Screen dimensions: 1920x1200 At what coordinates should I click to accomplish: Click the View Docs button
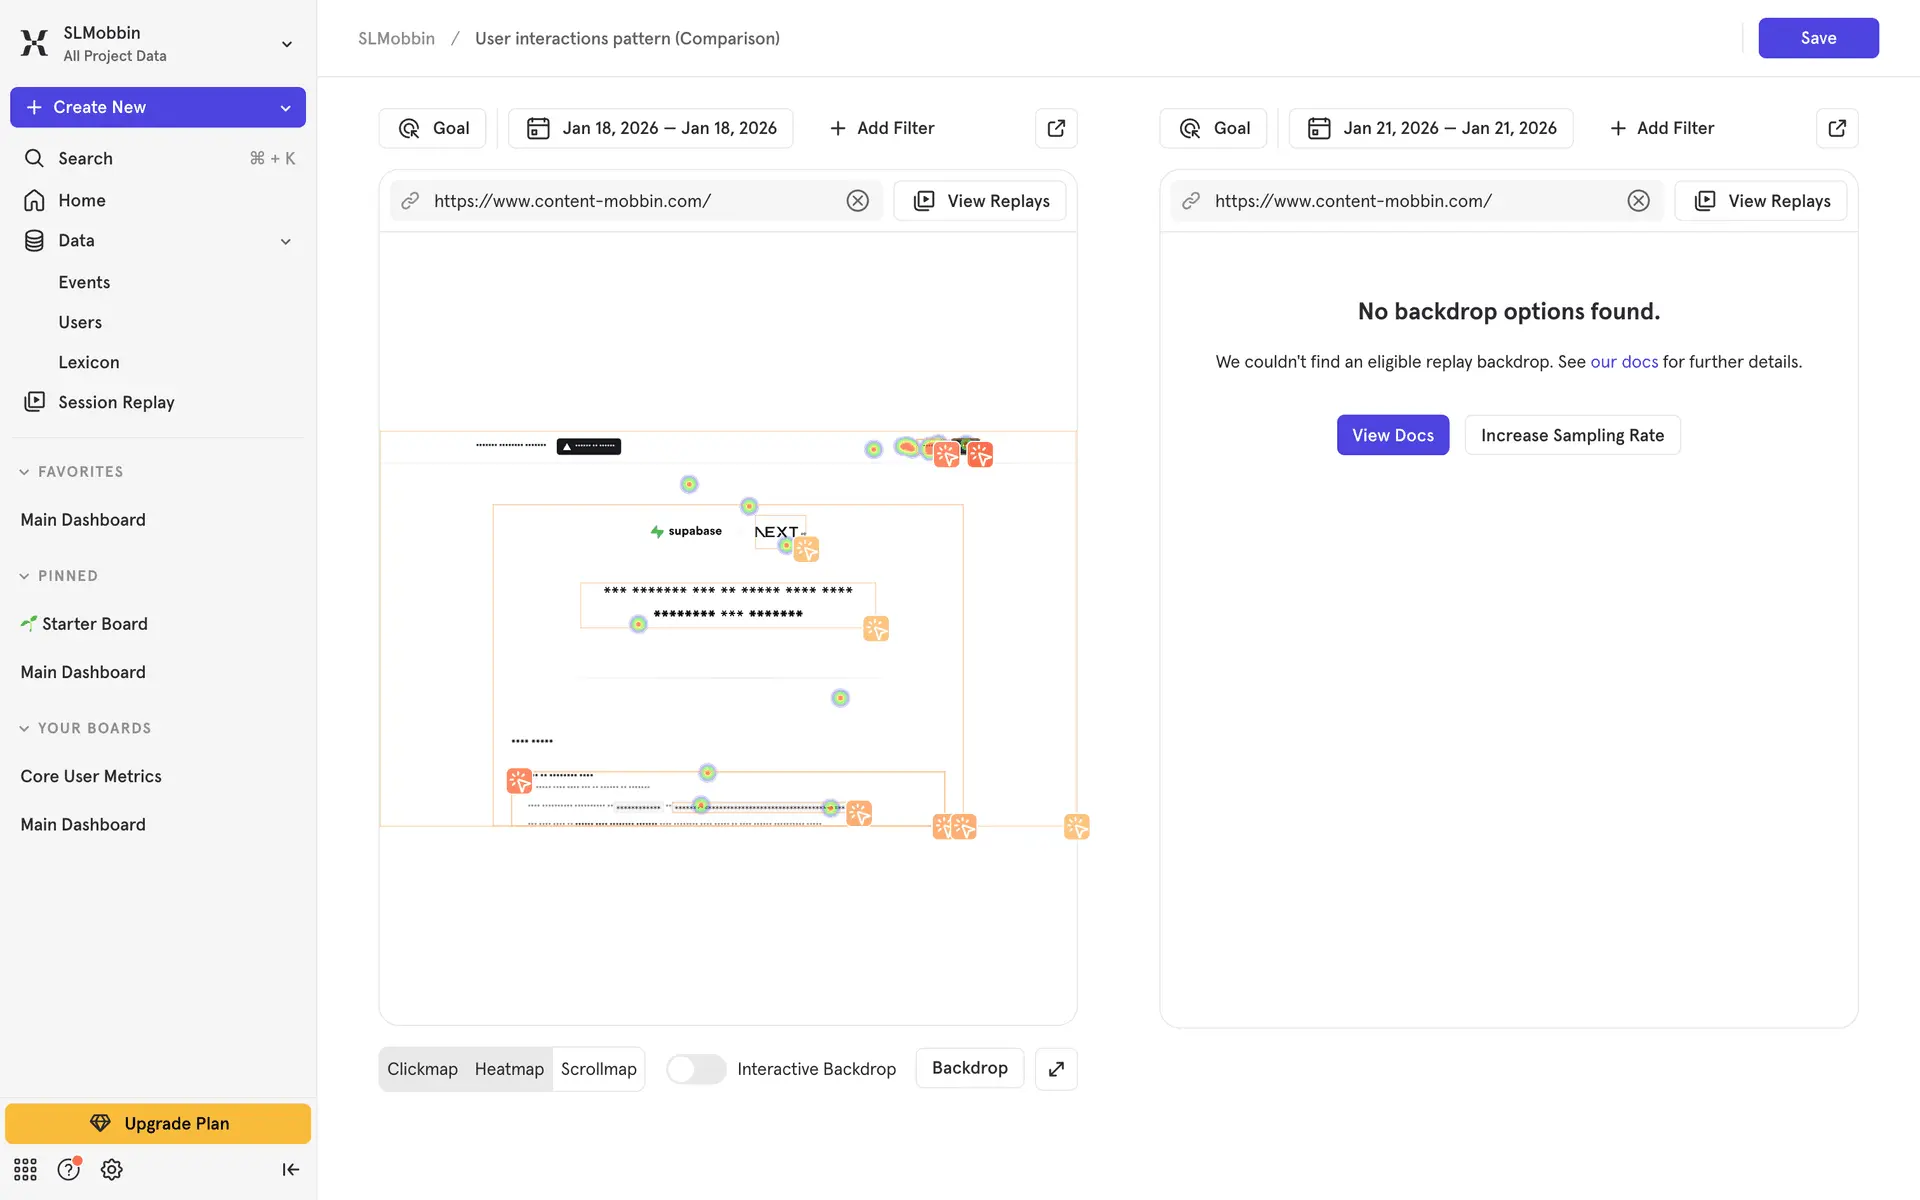[x=1392, y=435]
